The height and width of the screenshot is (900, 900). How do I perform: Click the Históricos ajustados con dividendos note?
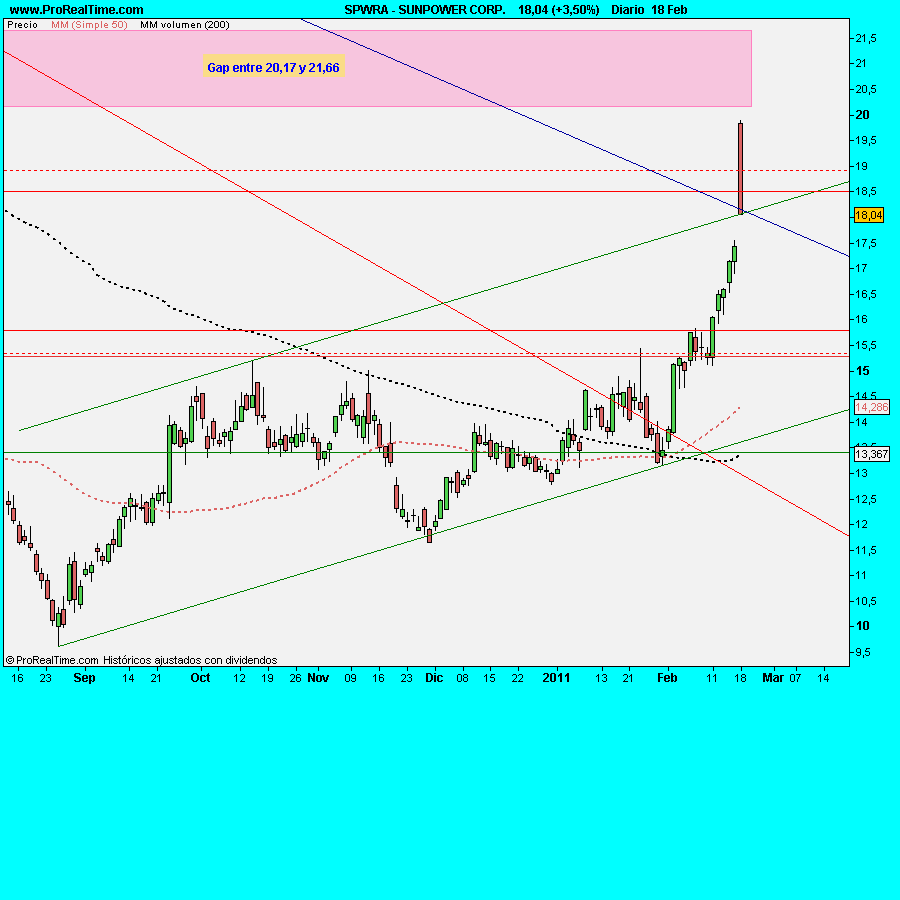click(190, 660)
